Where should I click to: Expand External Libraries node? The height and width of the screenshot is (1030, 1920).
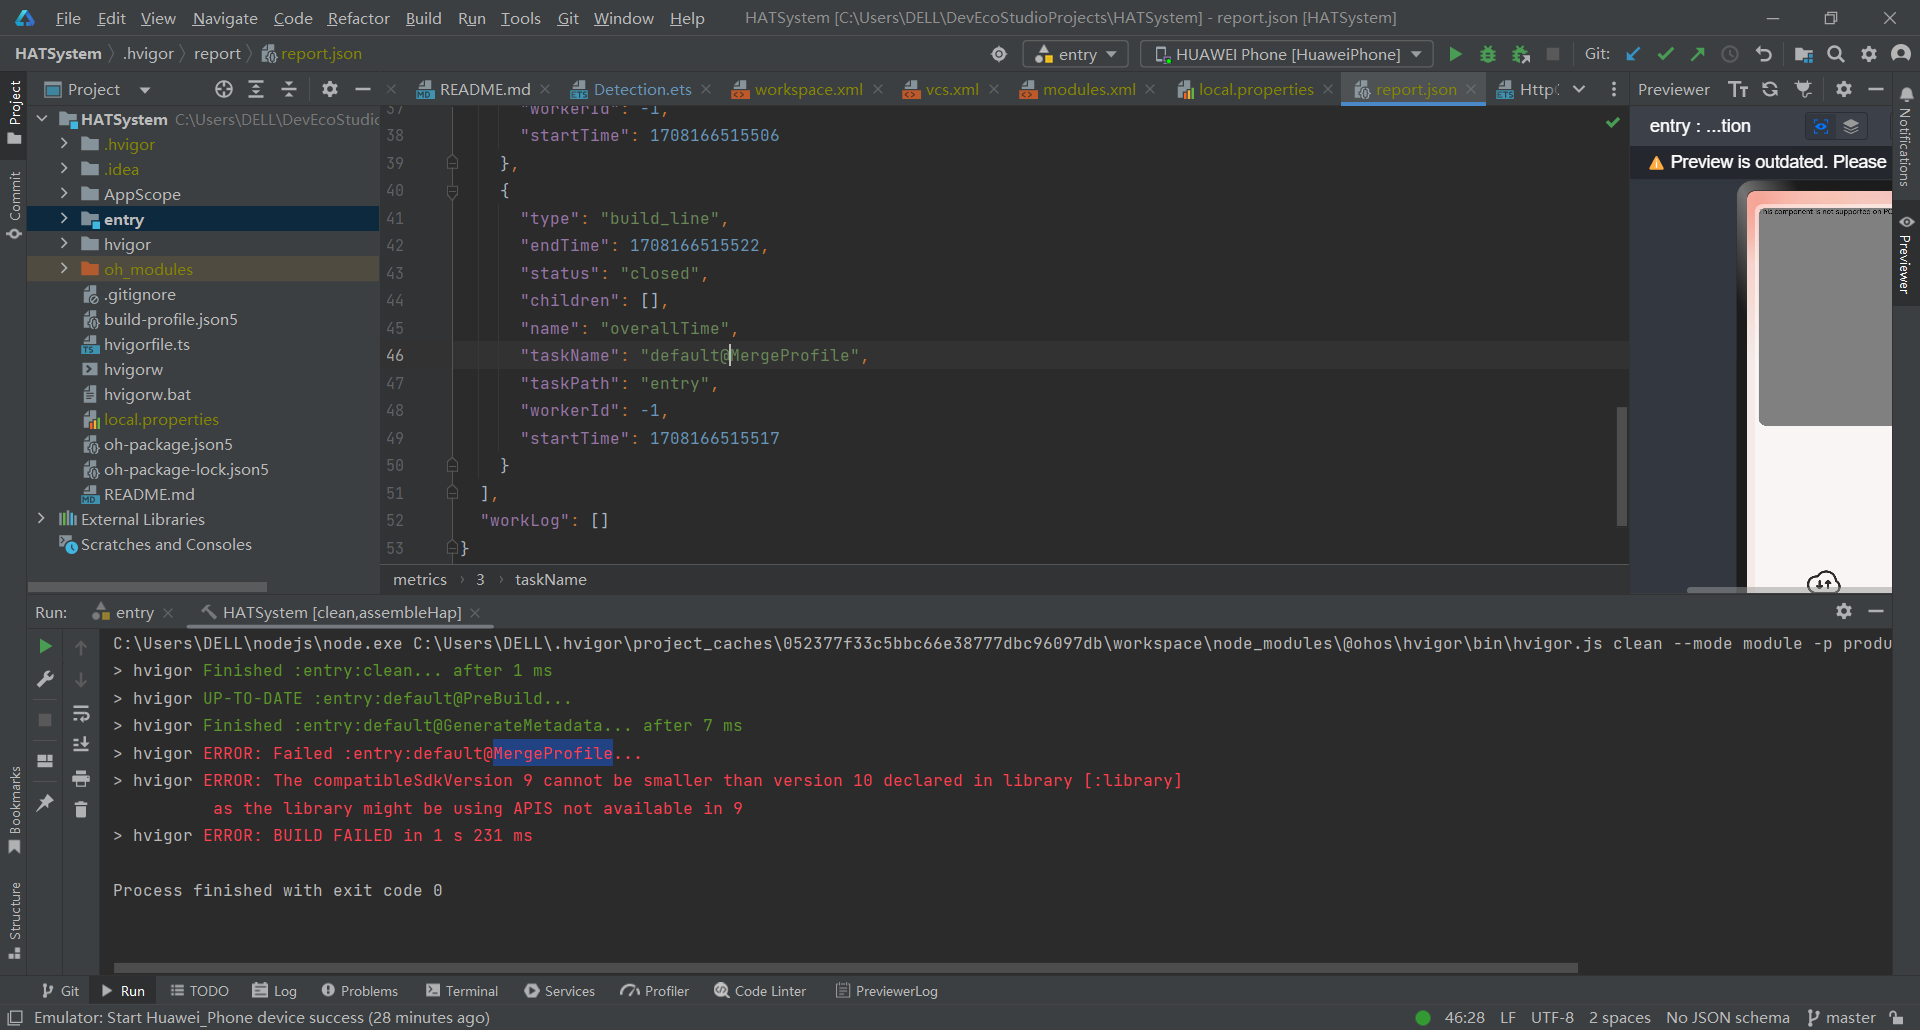[41, 519]
